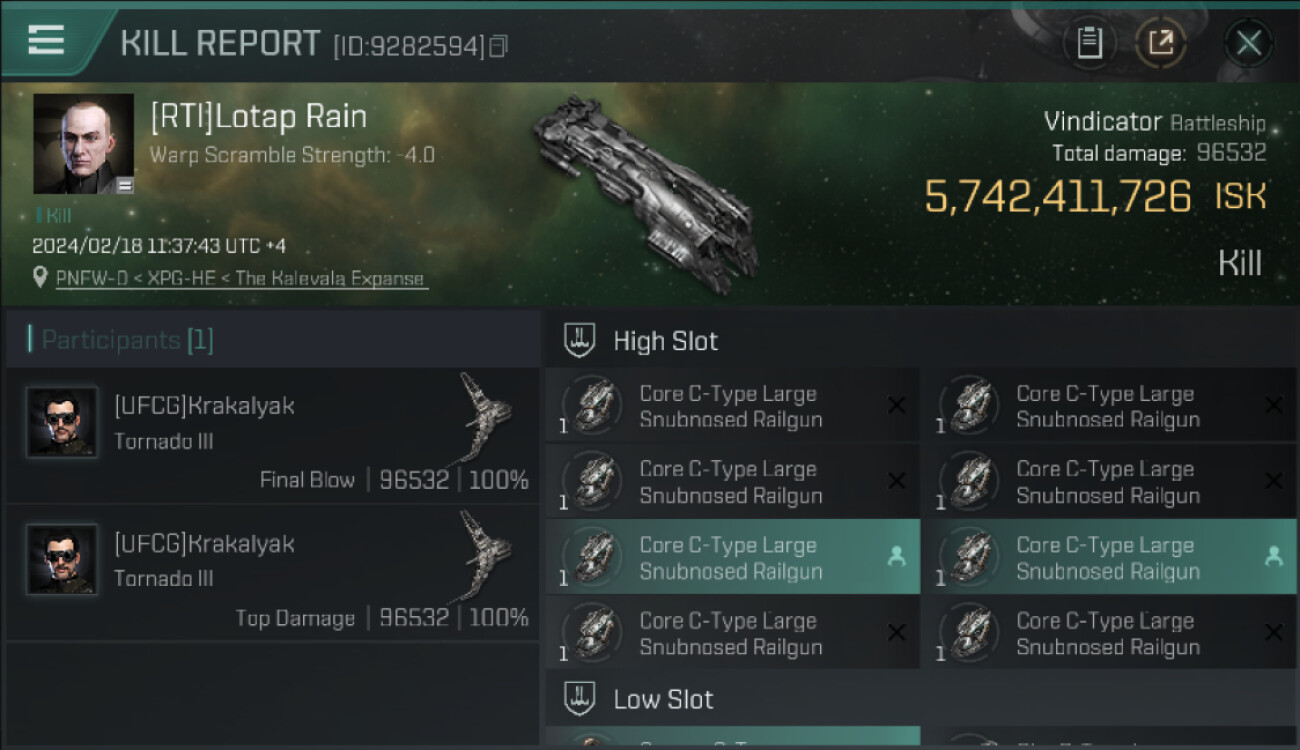This screenshot has width=1300, height=750.
Task: Open Krakalyak's Top Damage portrait
Action: click(x=62, y=560)
